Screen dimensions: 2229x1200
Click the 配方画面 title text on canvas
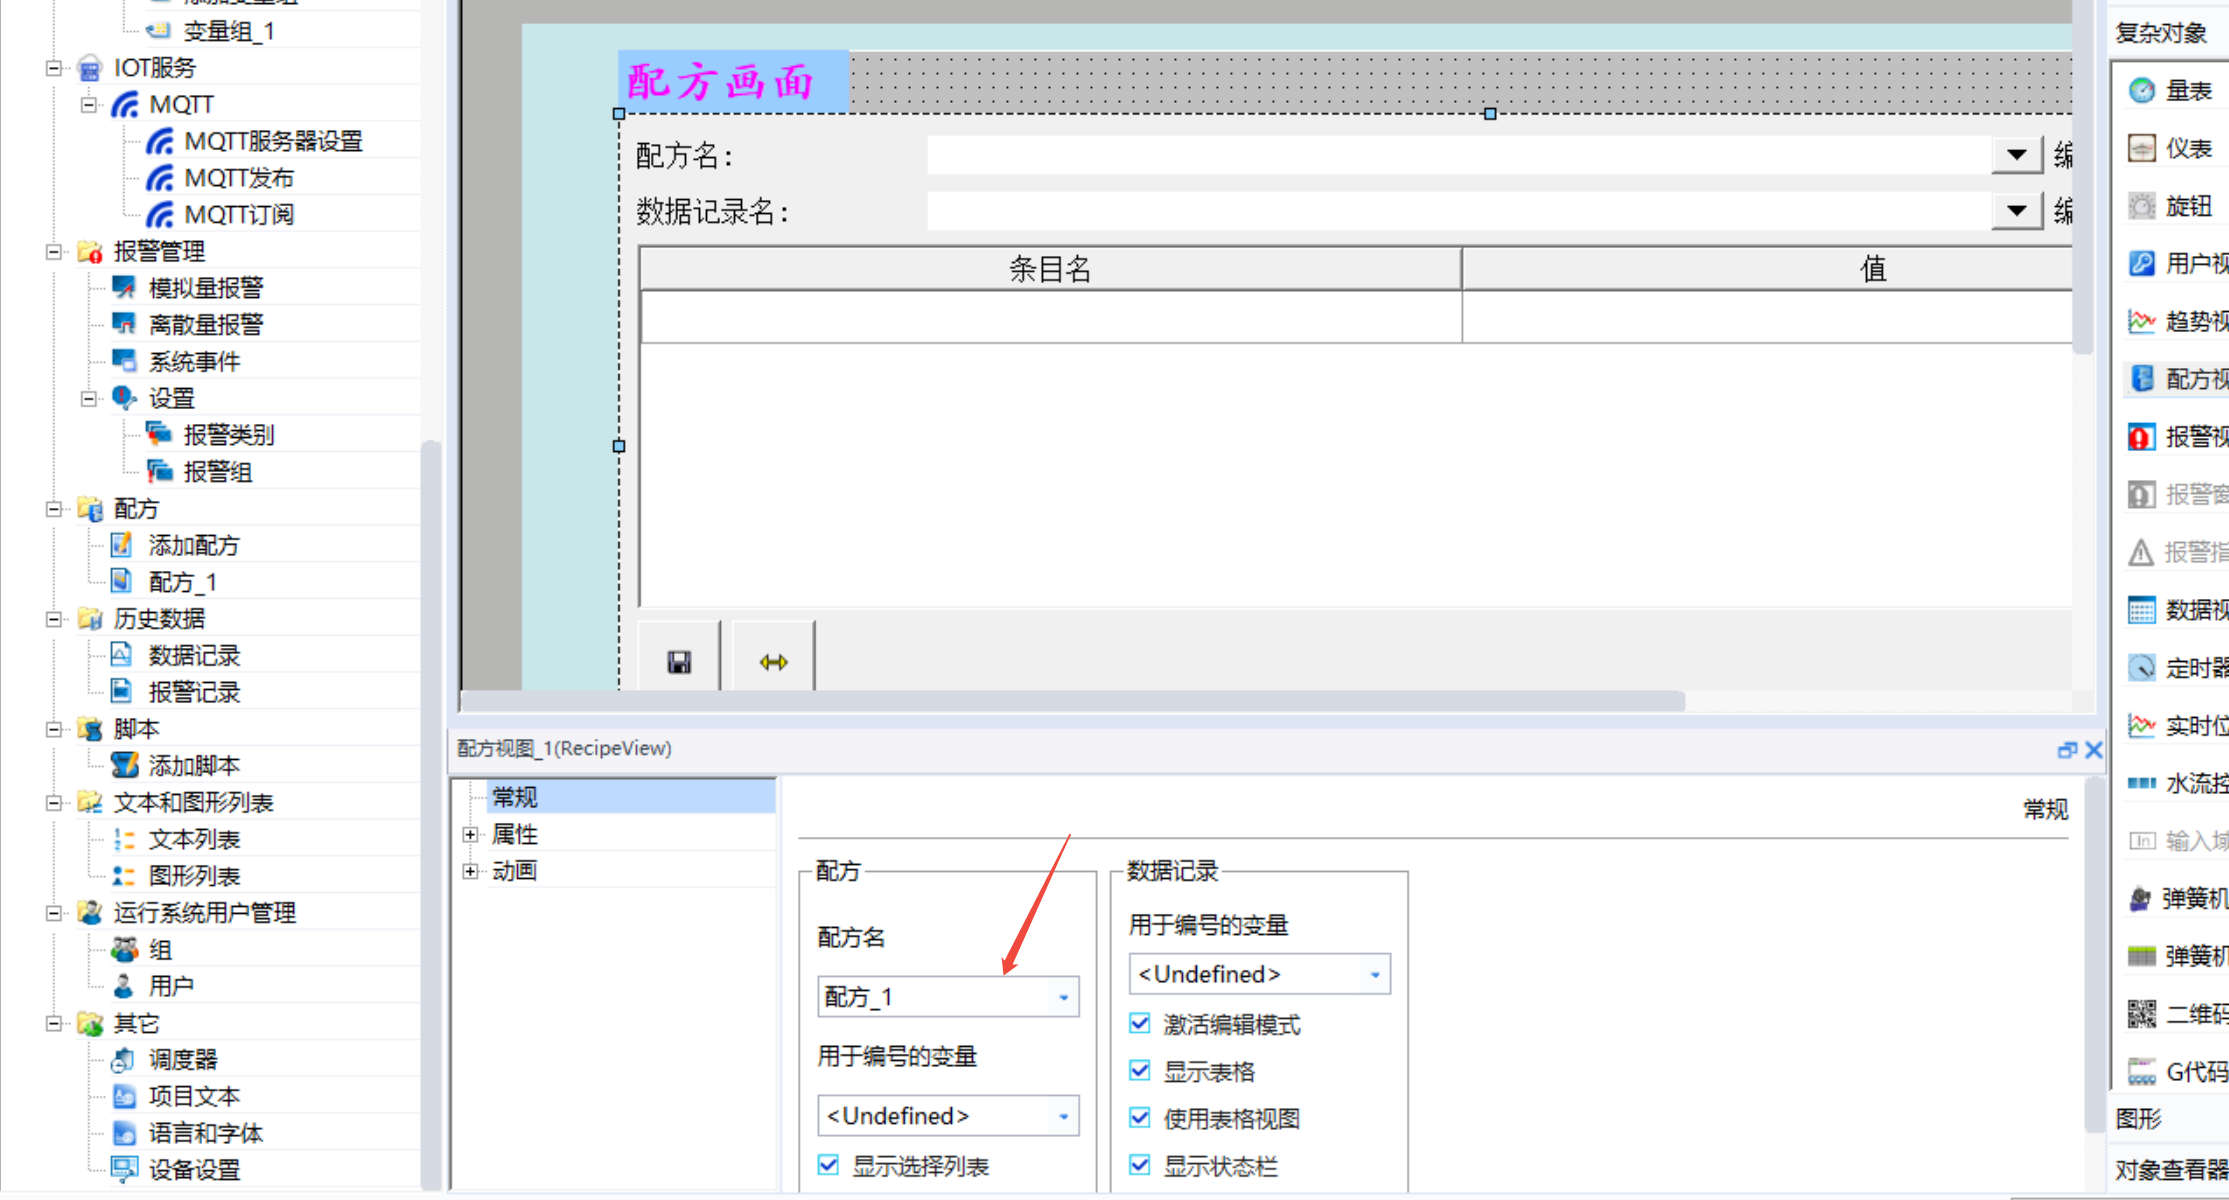click(x=720, y=82)
